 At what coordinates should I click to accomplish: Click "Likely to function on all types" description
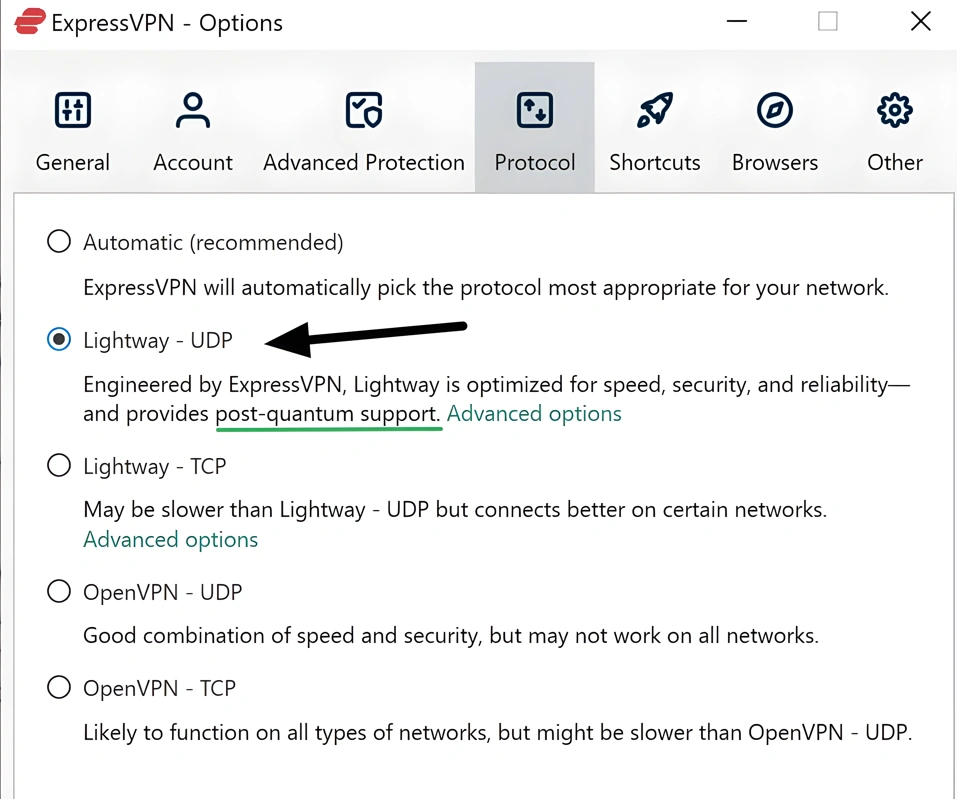[497, 732]
